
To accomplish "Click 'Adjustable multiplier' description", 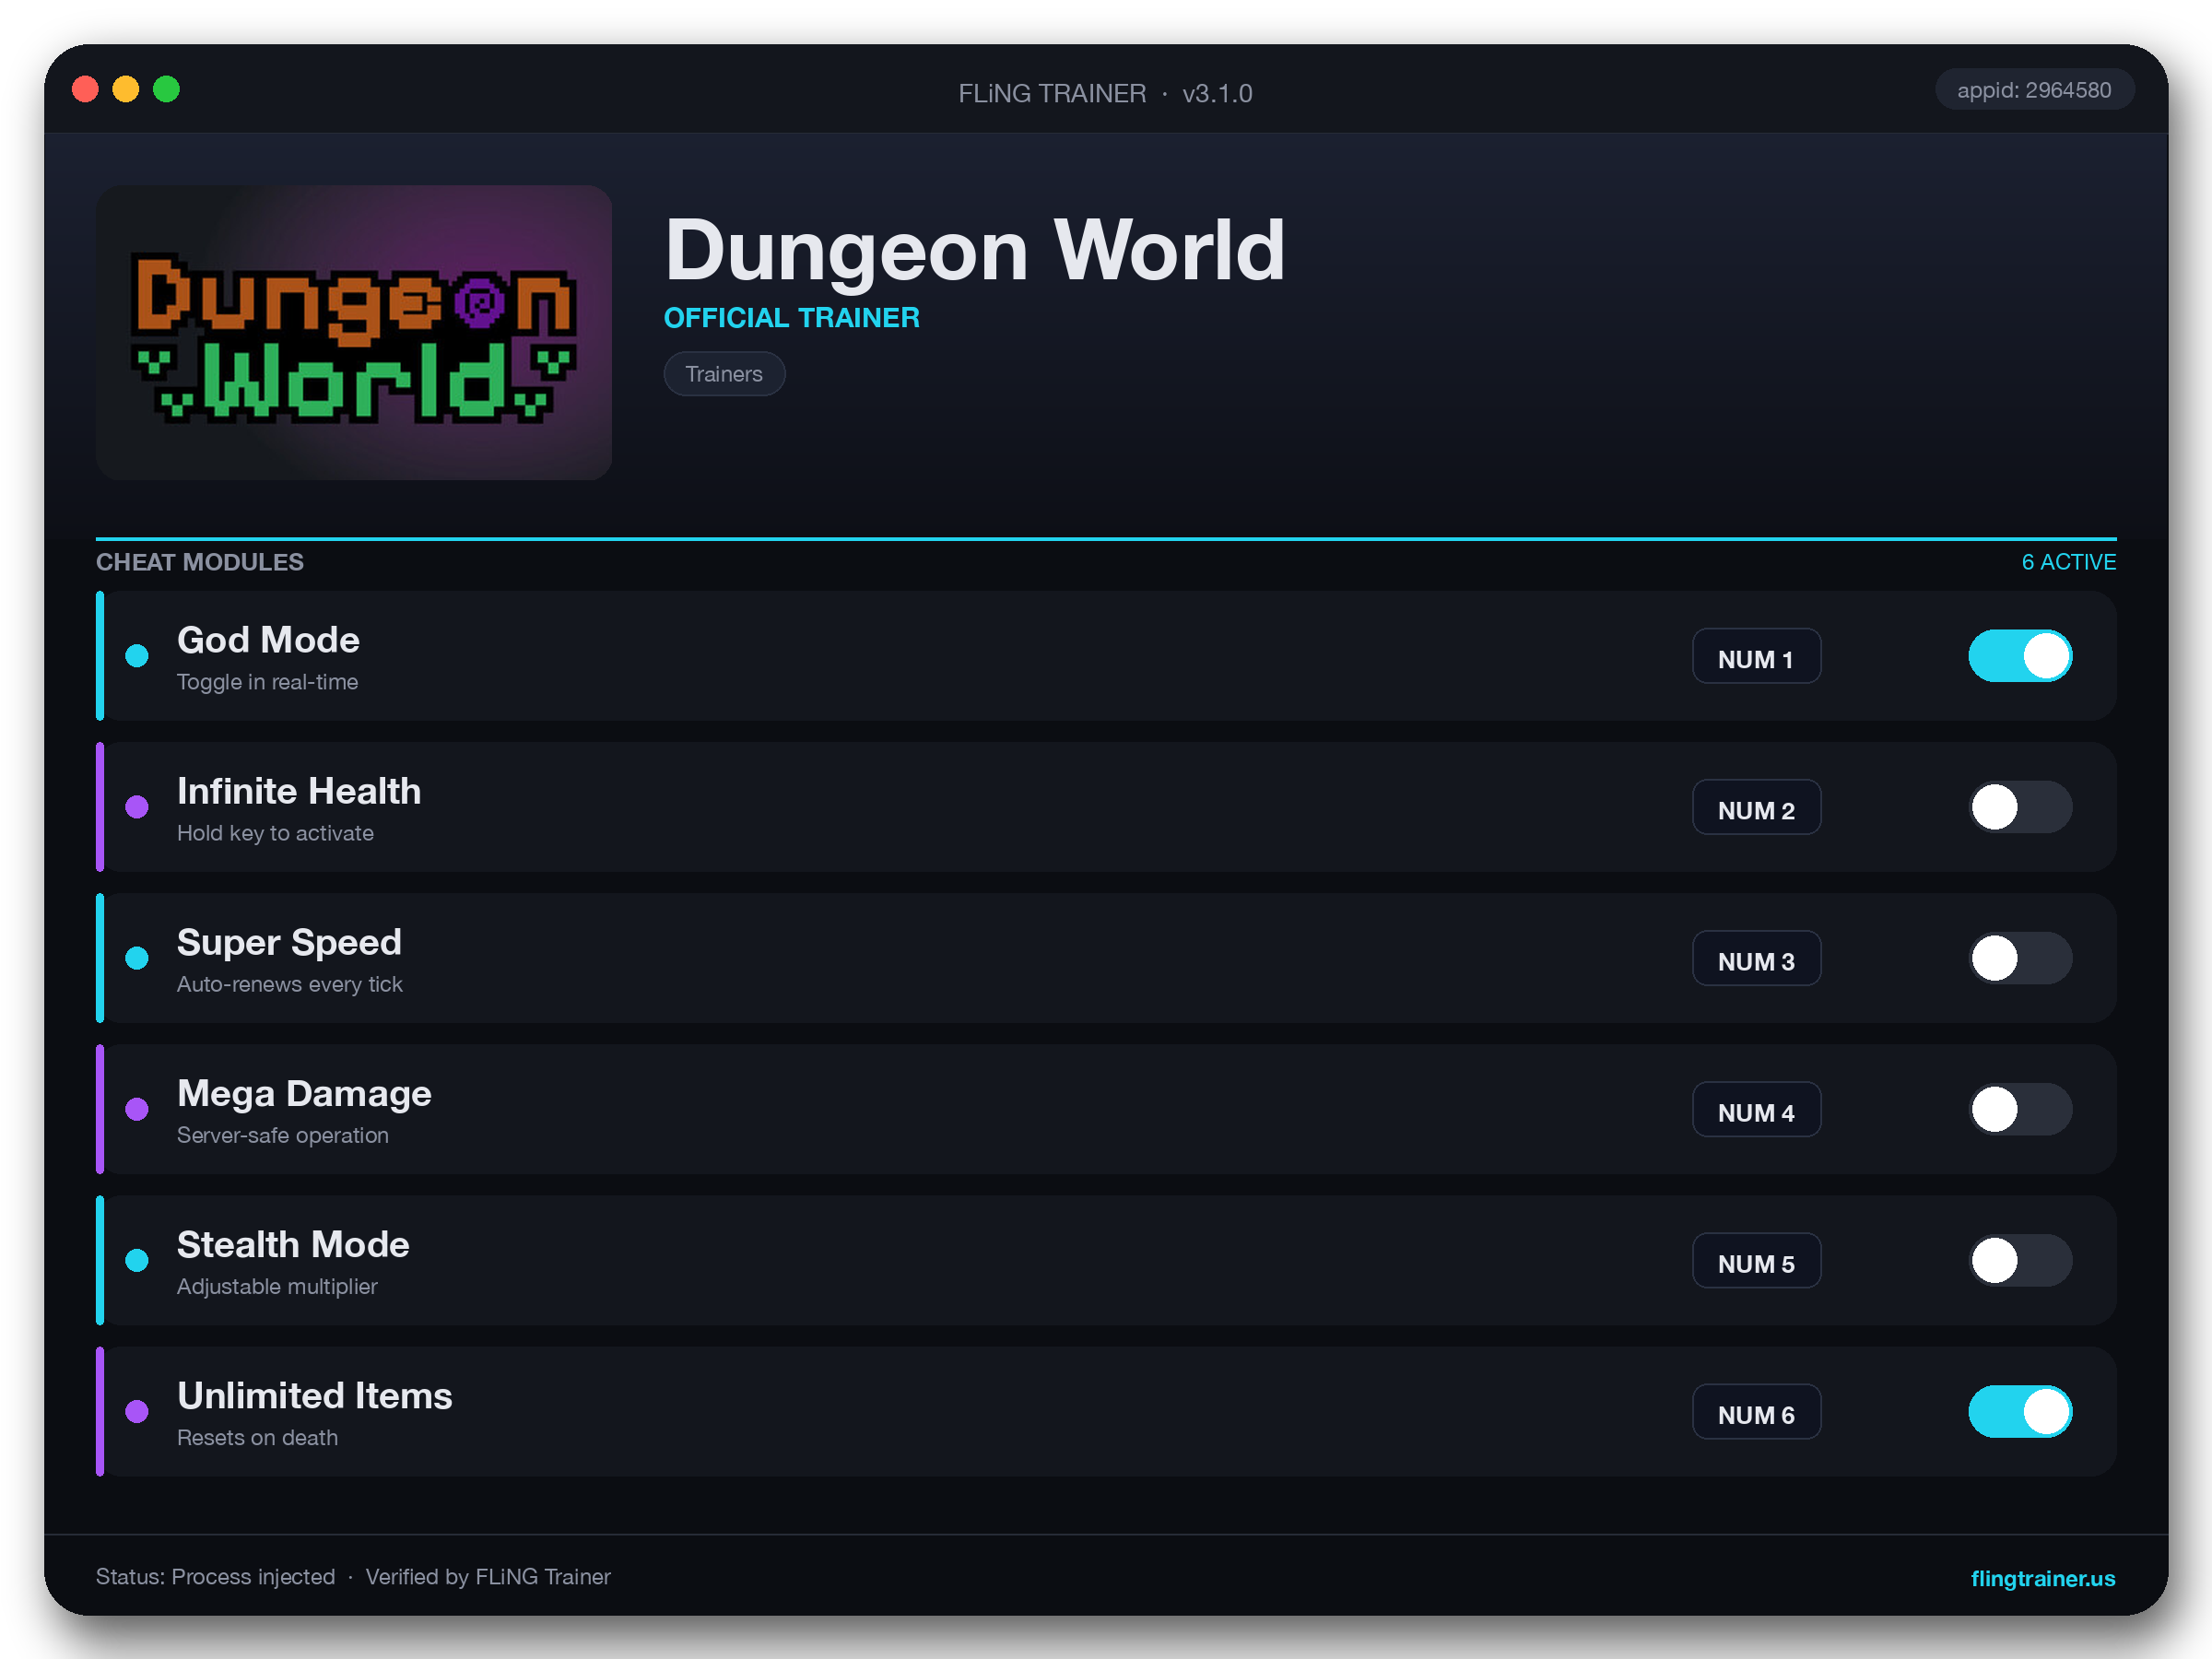I will [x=277, y=1286].
